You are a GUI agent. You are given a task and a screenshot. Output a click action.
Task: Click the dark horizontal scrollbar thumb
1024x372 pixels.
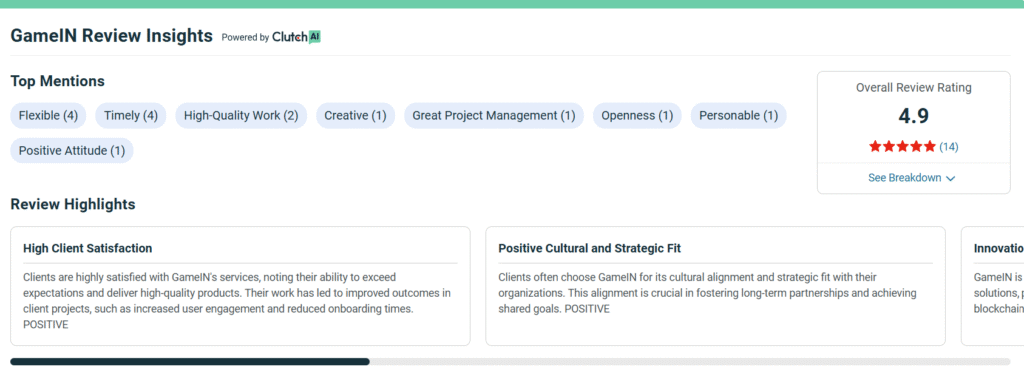coord(190,362)
